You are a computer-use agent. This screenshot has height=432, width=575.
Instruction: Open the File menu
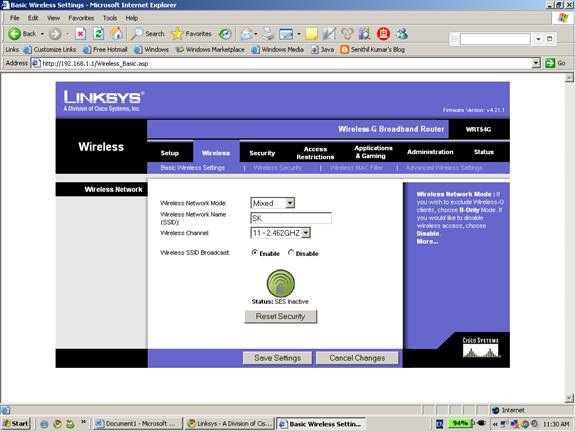coord(15,18)
